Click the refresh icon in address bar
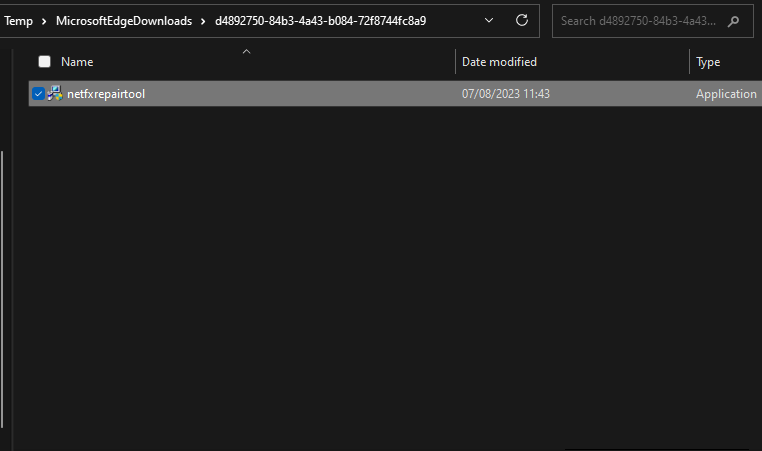762x451 pixels. tap(521, 20)
